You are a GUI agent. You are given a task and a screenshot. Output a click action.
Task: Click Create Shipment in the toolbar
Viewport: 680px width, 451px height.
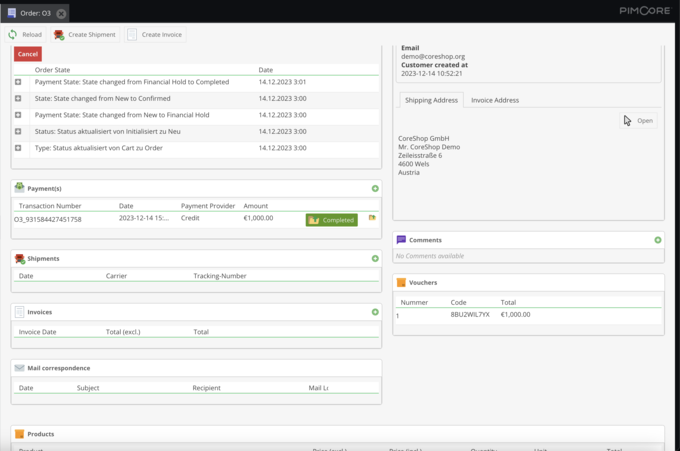[85, 35]
